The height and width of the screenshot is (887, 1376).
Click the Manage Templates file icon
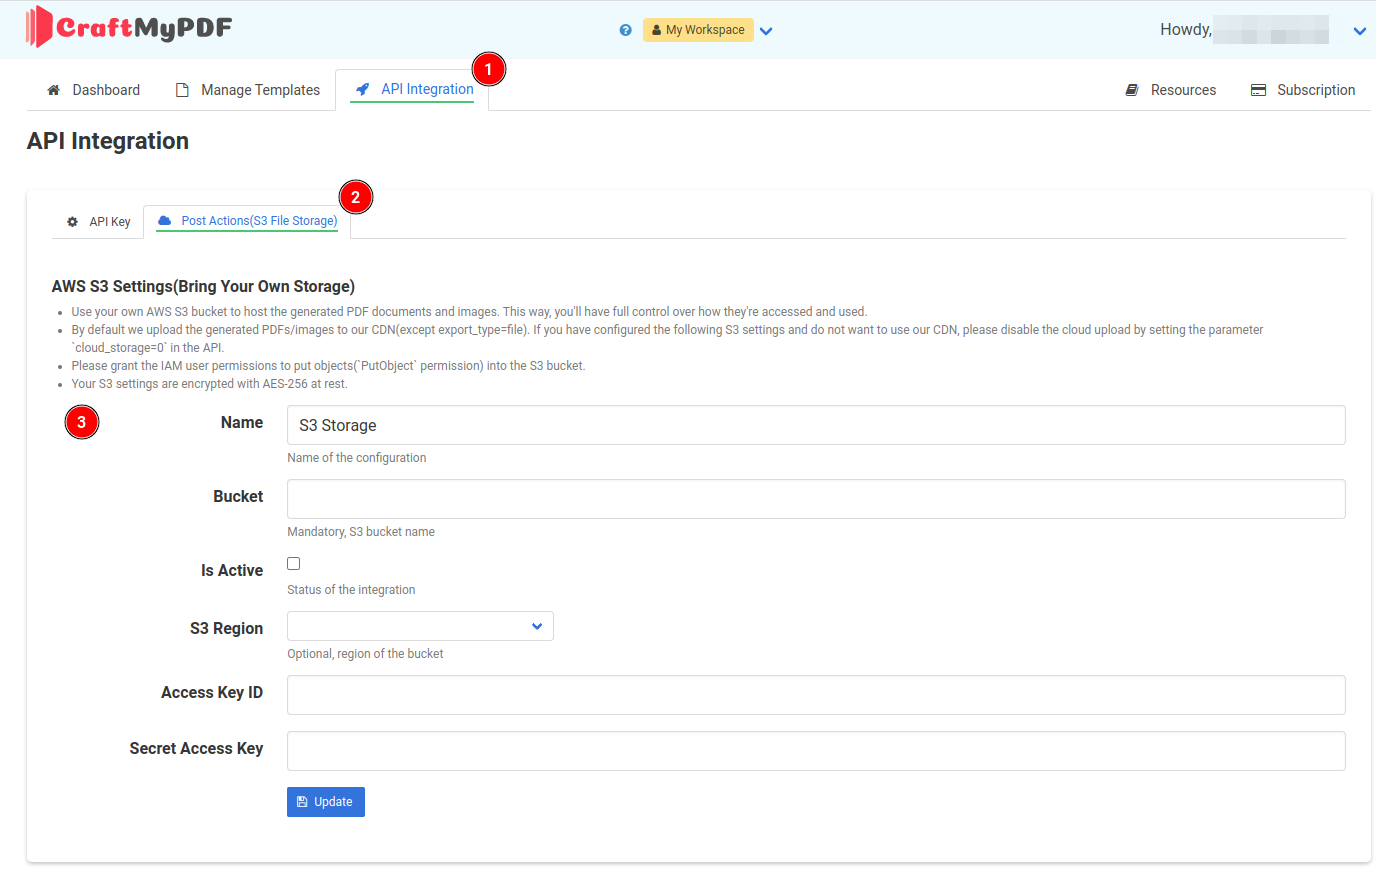(182, 90)
